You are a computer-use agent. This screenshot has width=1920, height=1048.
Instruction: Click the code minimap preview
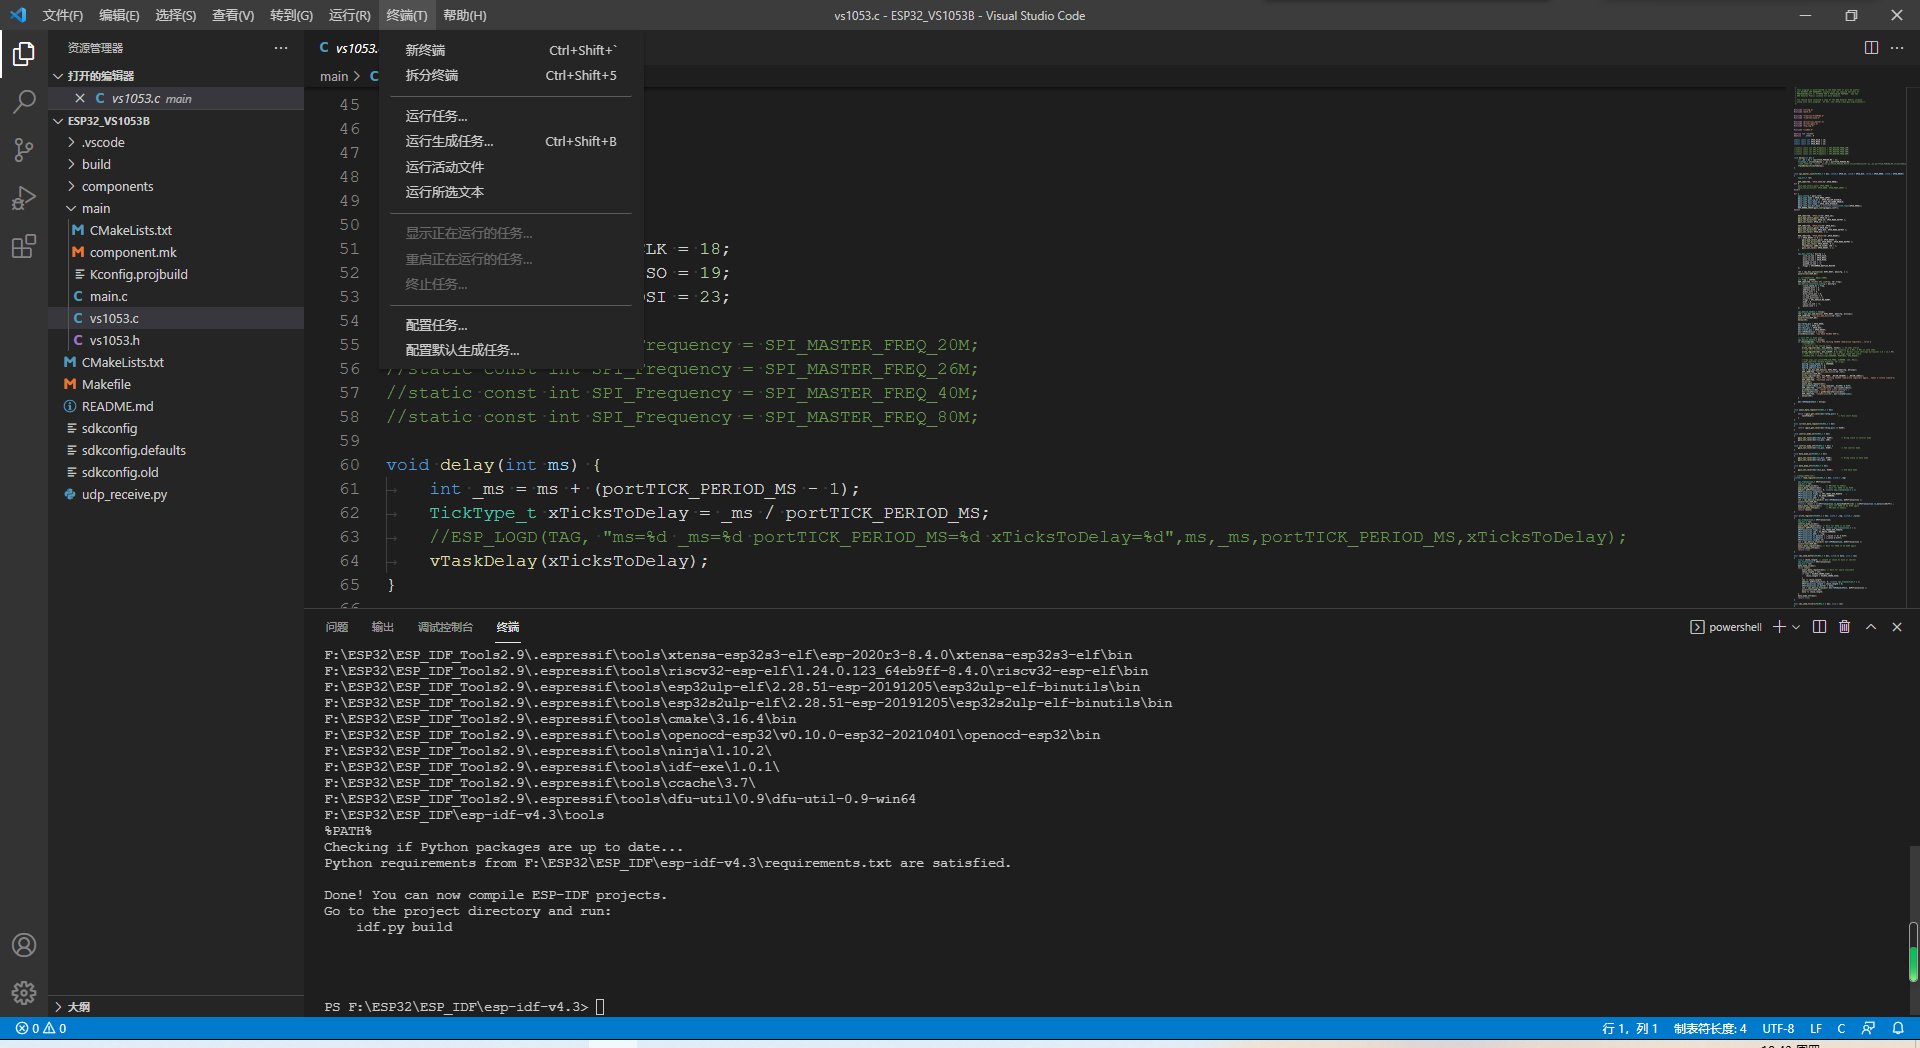(1848, 346)
